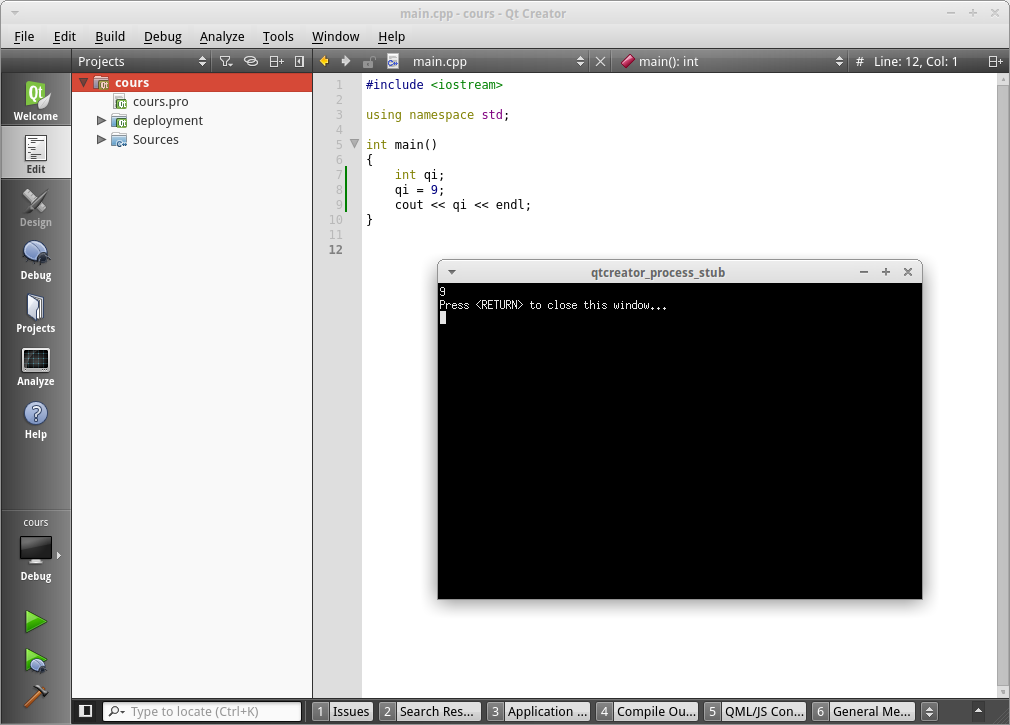Open the Edit menu

(64, 37)
